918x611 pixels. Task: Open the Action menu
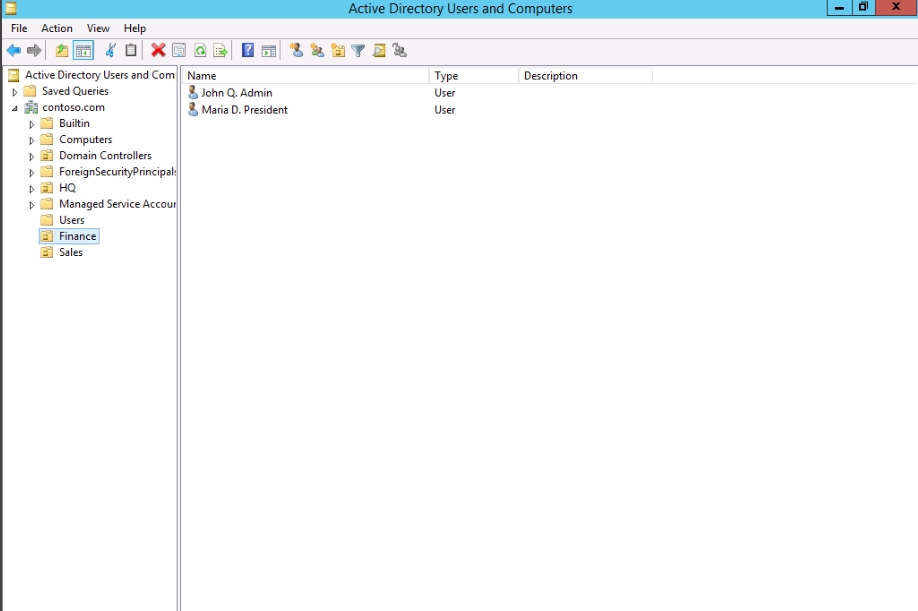57,28
